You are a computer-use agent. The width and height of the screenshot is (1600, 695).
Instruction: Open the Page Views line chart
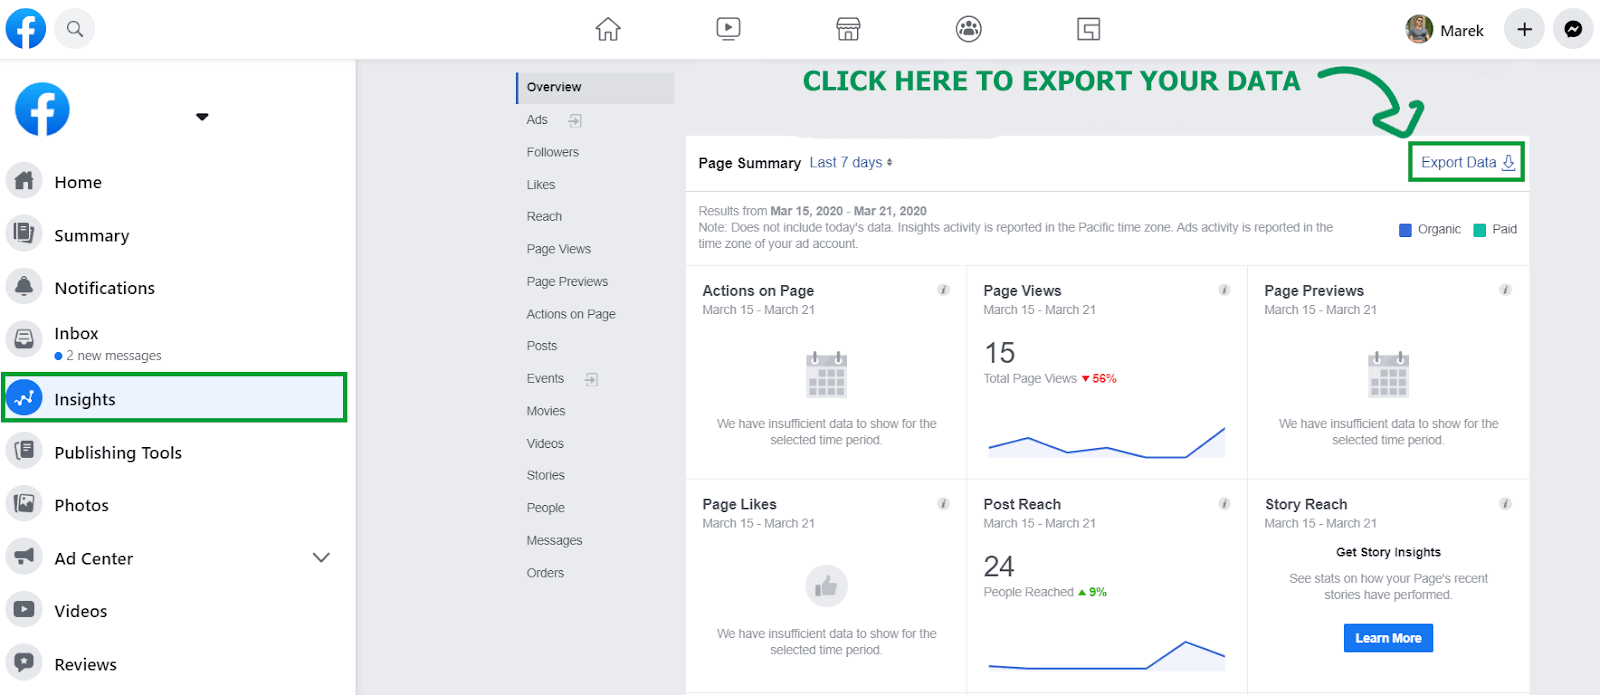[x=1106, y=443]
